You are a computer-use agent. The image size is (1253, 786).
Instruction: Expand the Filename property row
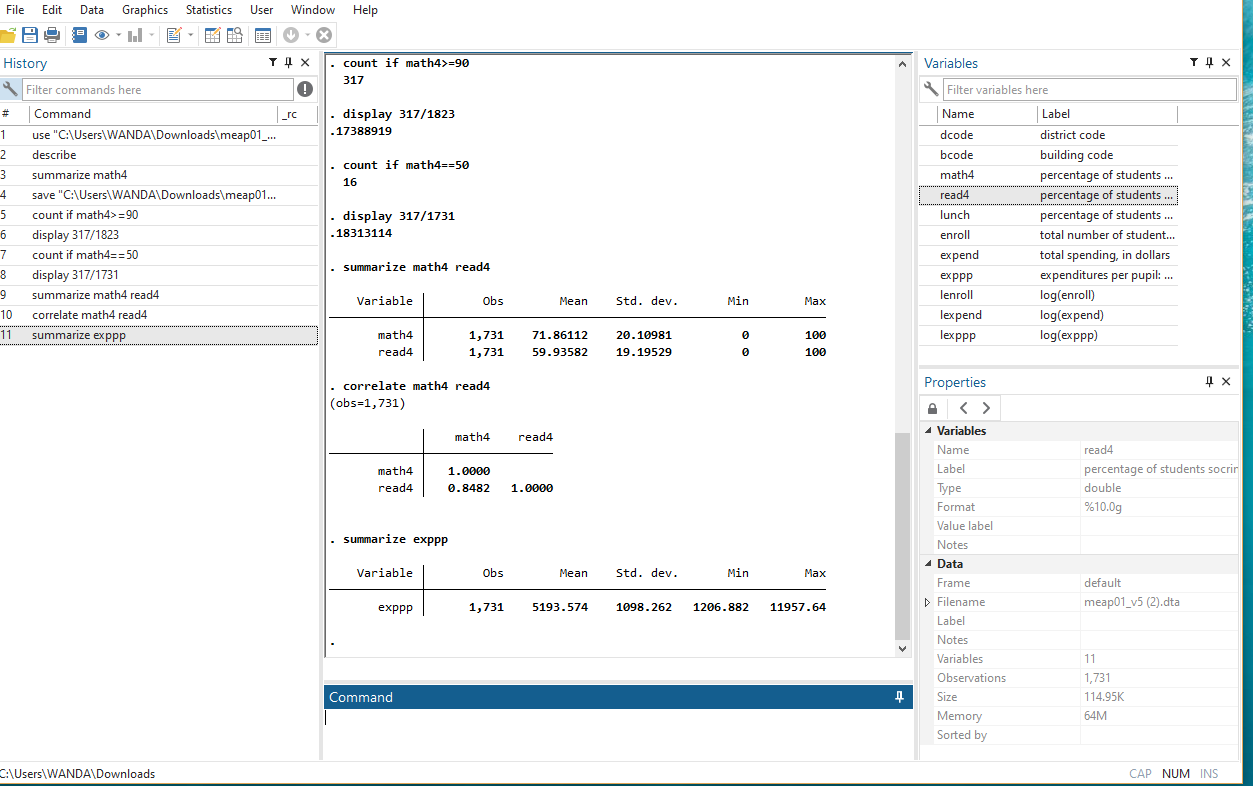click(928, 602)
